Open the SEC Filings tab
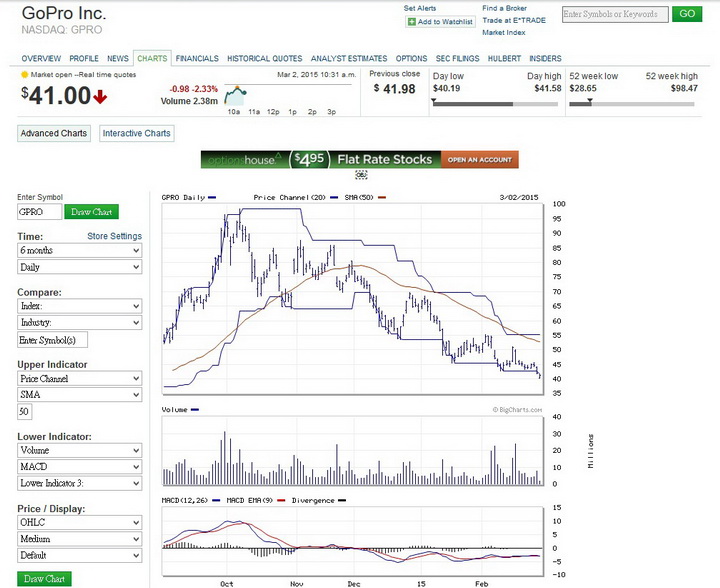The height and width of the screenshot is (588, 720). tap(456, 59)
